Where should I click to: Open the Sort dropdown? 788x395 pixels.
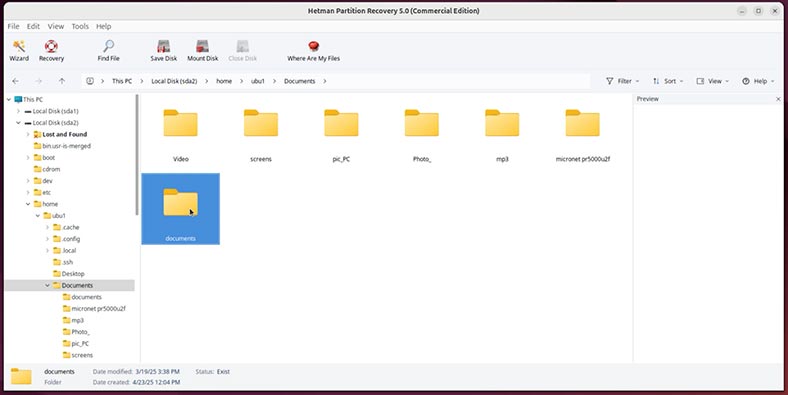click(x=668, y=81)
